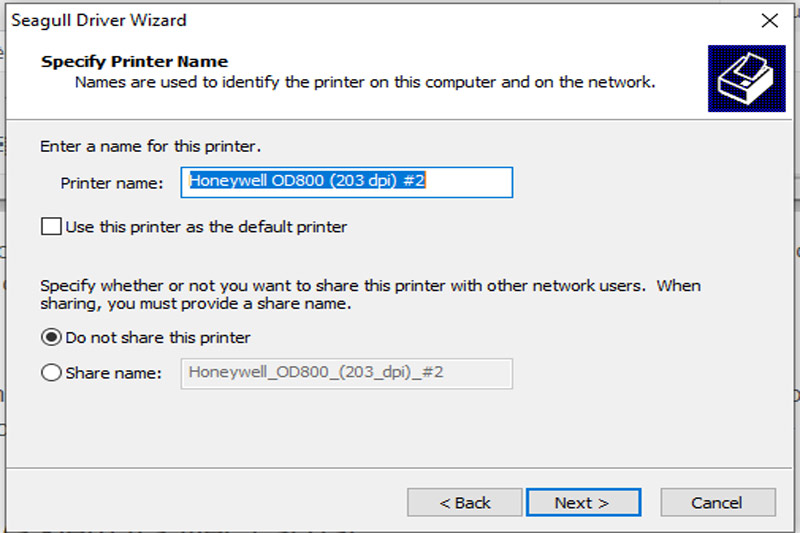Click the 'Share name:' label text
The height and width of the screenshot is (533, 800).
coord(113,373)
